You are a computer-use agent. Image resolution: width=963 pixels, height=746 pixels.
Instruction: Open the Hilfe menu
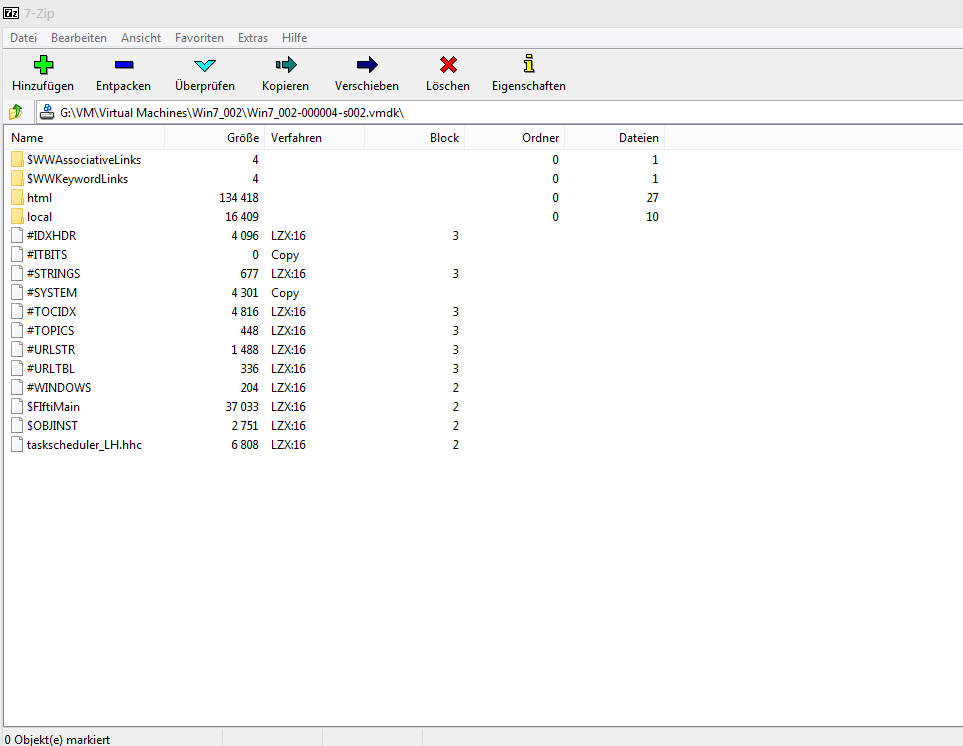click(x=294, y=37)
